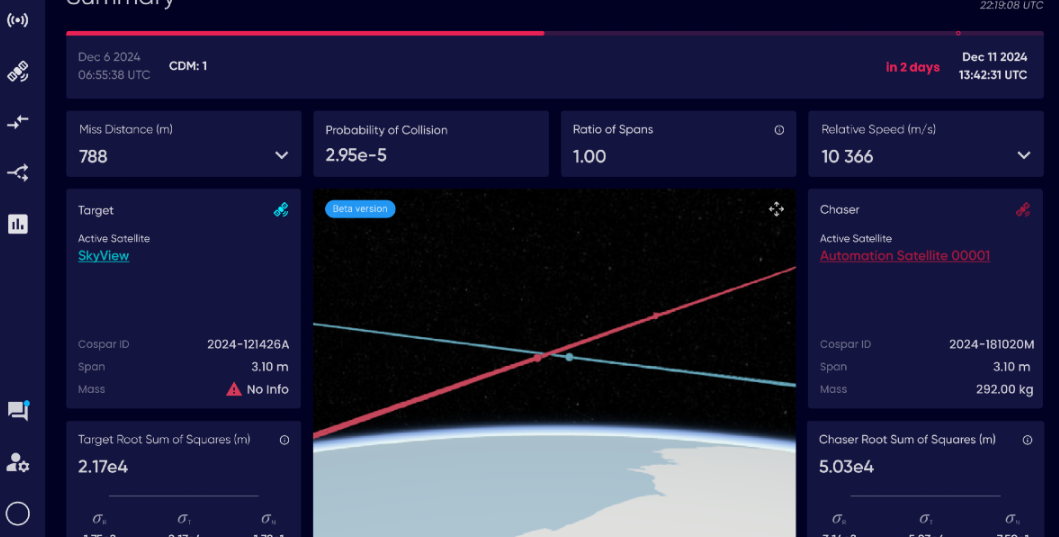Viewport: 1059px width, 537px height.
Task: Click the red Chaser satellite icon
Action: (1023, 210)
